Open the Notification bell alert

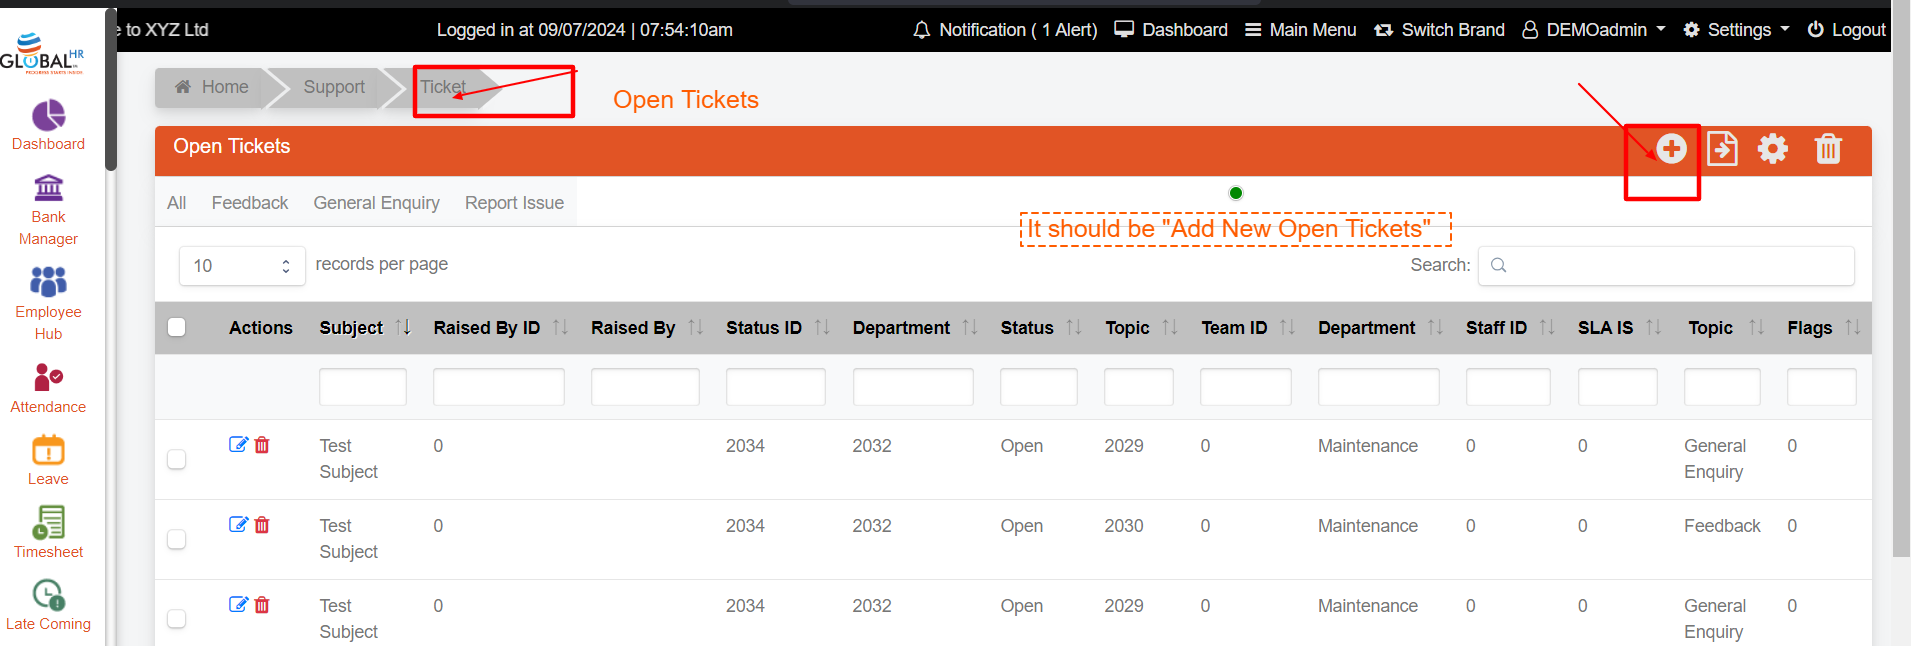click(1004, 30)
